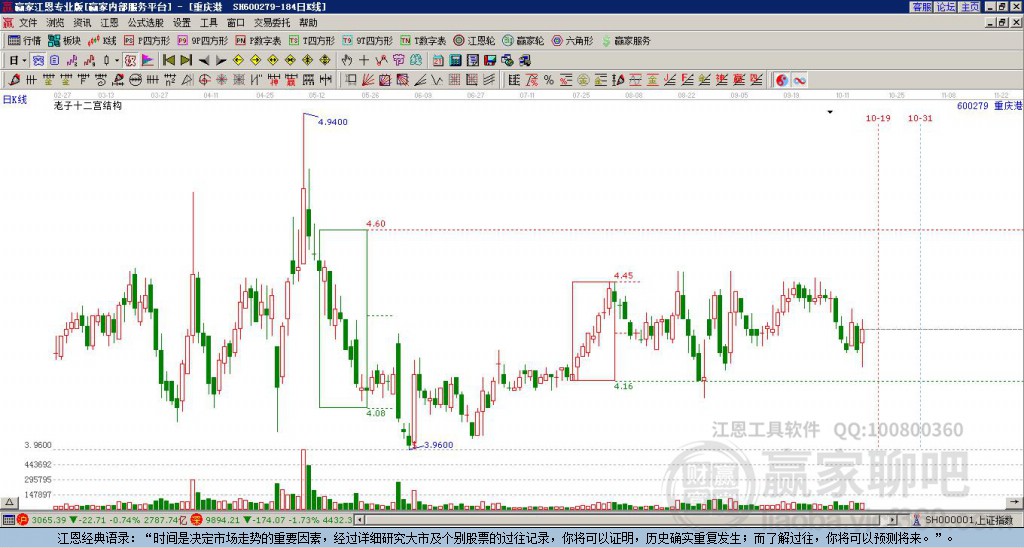Click the 10-31 date marker
Viewport: 1024px width, 548px height.
pyautogui.click(x=920, y=118)
